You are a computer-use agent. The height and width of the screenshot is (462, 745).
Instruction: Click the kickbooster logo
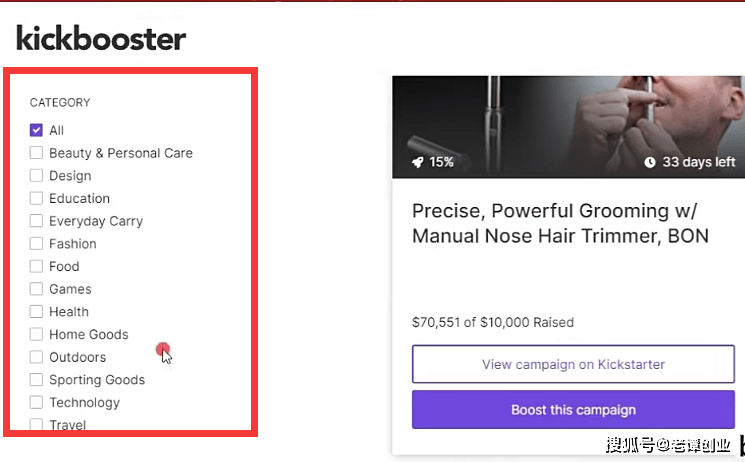pyautogui.click(x=101, y=39)
